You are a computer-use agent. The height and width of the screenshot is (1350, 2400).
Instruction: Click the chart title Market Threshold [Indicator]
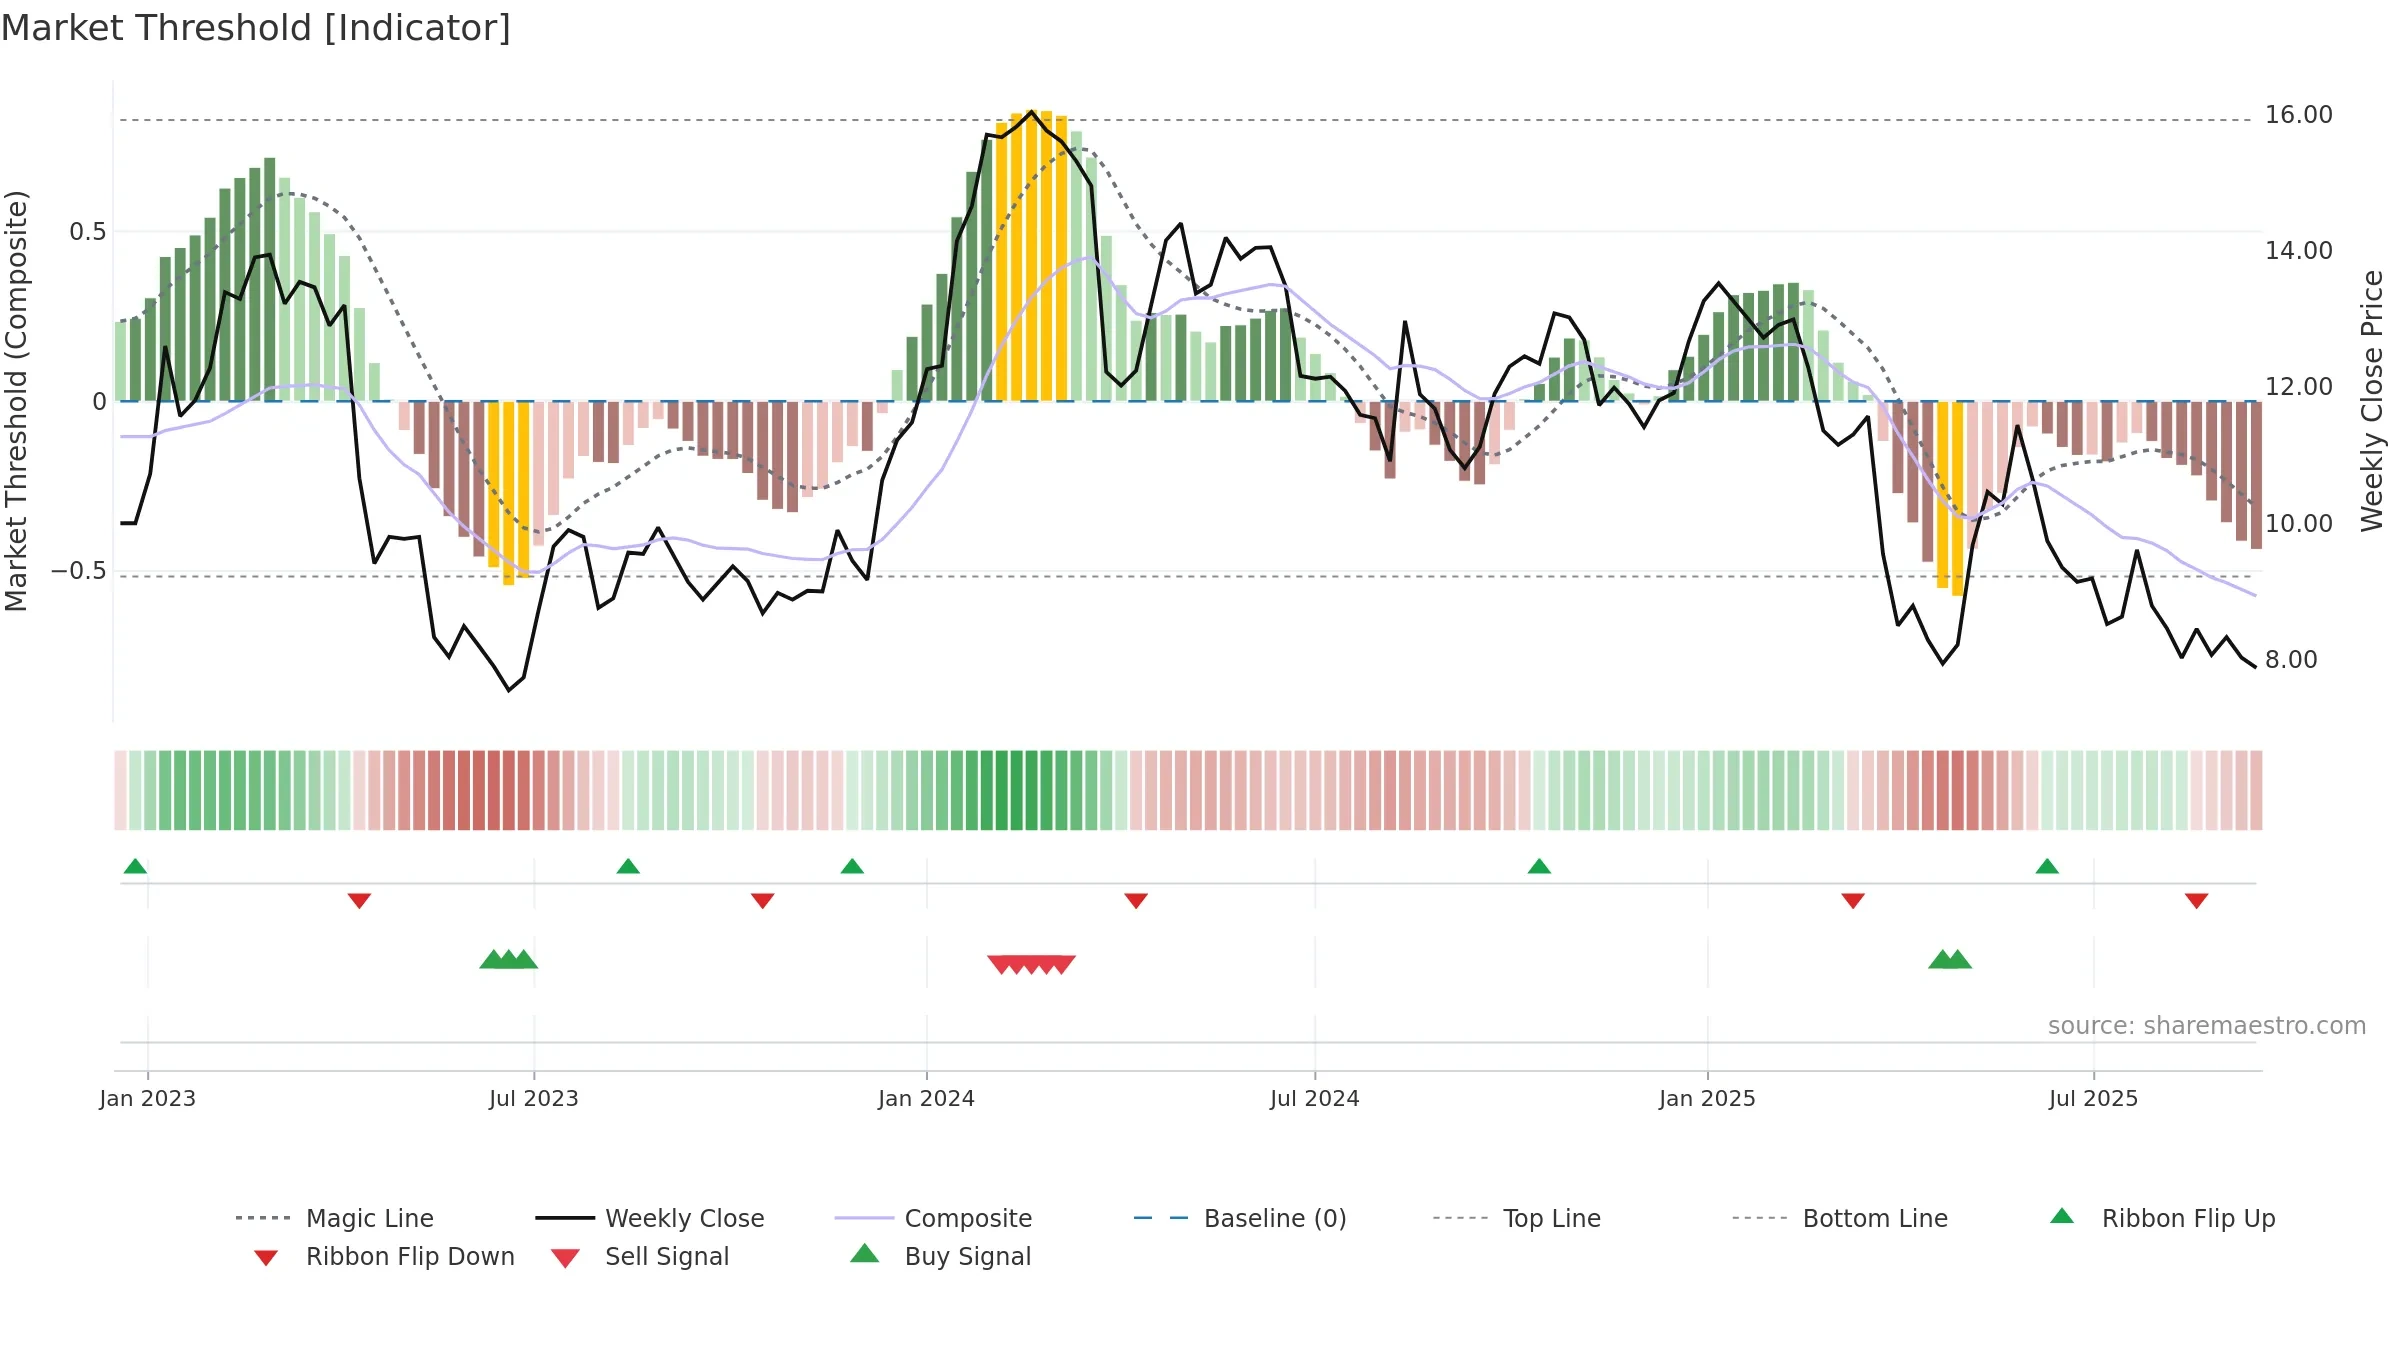pyautogui.click(x=256, y=28)
